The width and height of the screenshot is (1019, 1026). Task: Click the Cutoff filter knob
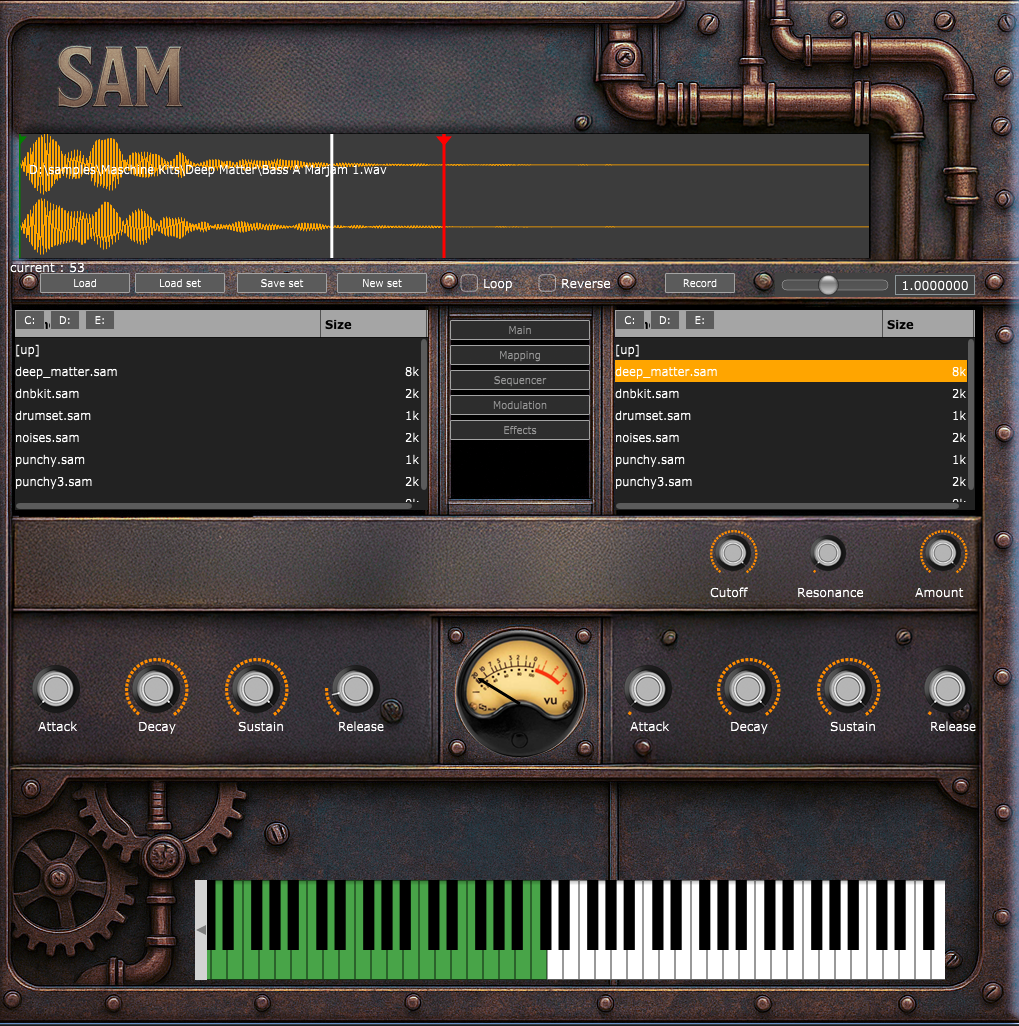(x=731, y=553)
